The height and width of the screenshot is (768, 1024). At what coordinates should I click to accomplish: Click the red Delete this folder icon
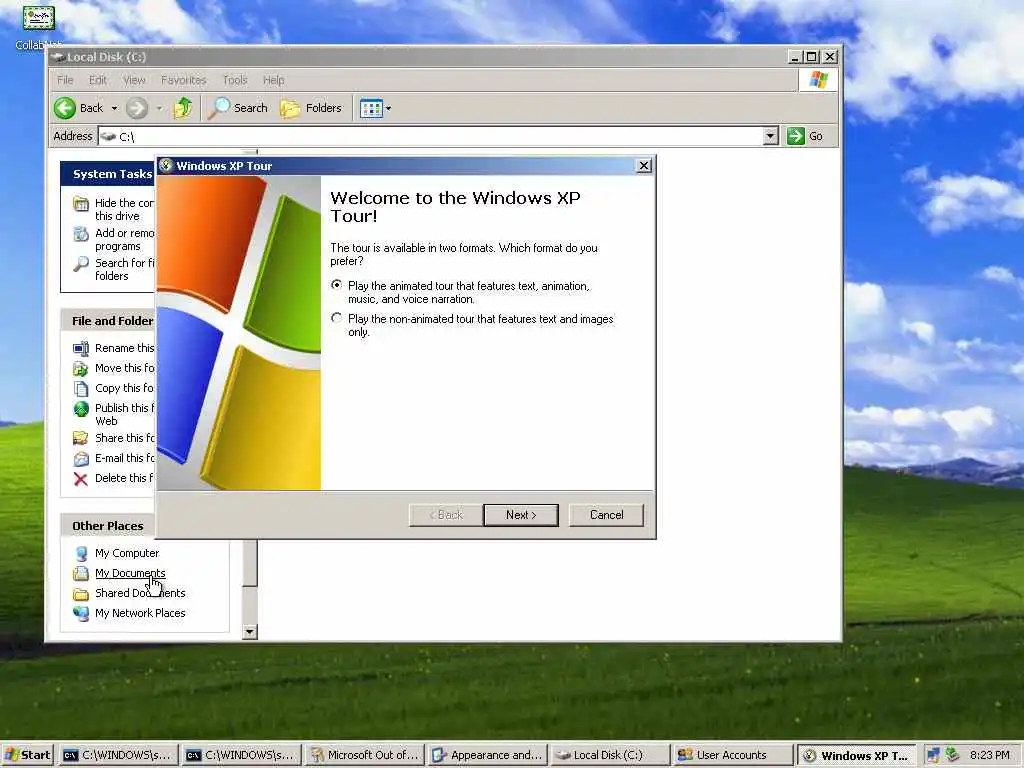tap(81, 479)
